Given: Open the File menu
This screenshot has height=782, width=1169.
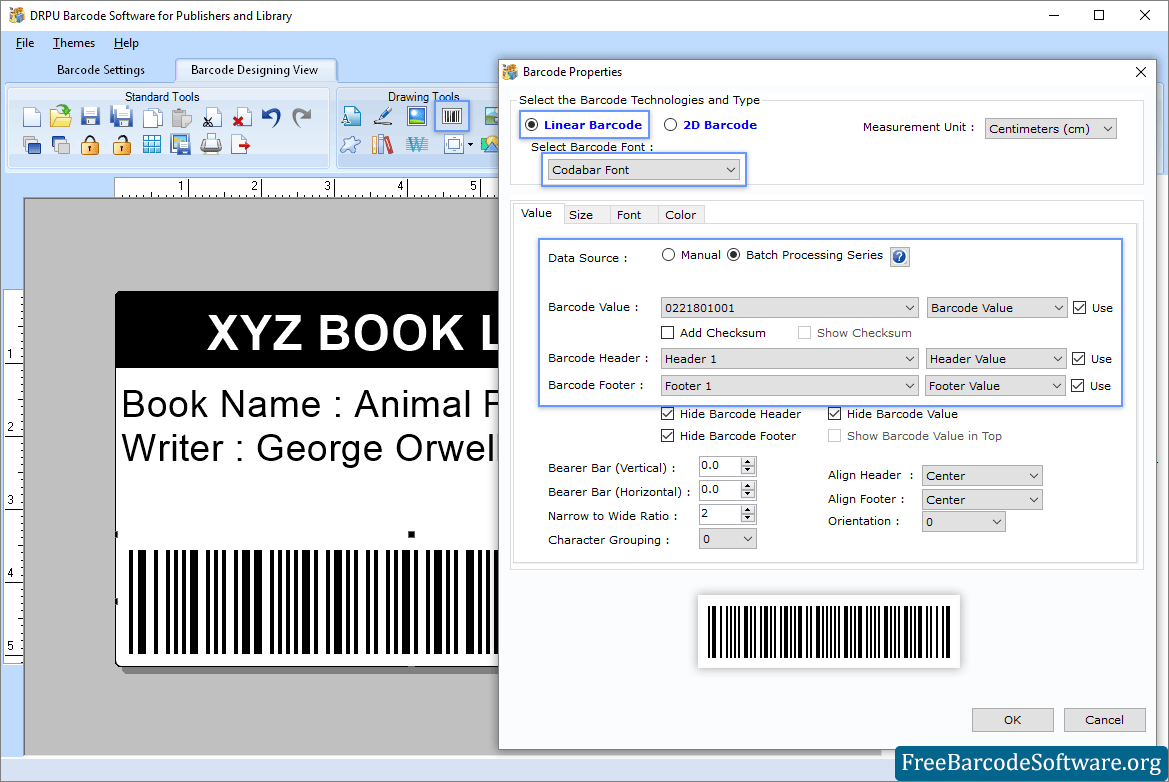Looking at the screenshot, I should [x=25, y=42].
